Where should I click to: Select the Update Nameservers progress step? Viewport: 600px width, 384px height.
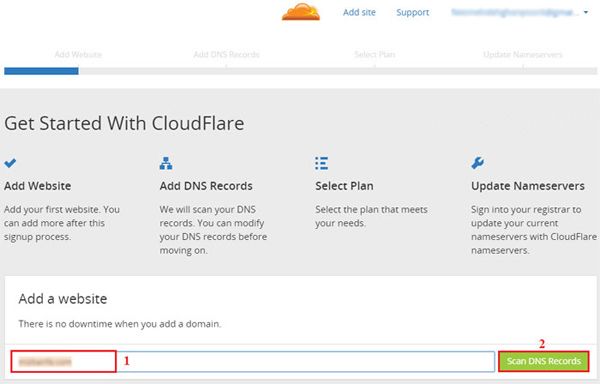click(523, 54)
